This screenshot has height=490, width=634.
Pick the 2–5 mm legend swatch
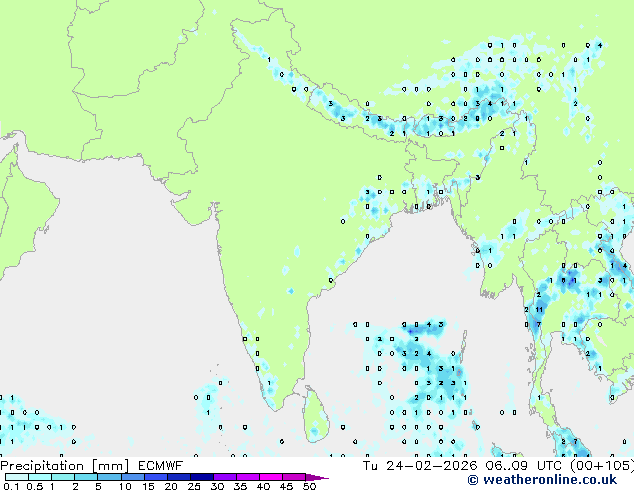(x=86, y=477)
